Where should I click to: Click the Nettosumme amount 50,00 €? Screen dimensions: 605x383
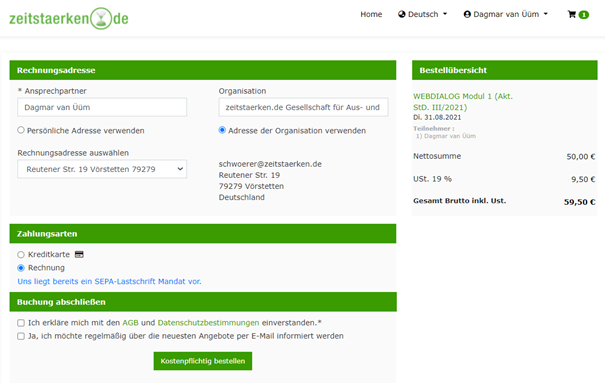pyautogui.click(x=581, y=157)
